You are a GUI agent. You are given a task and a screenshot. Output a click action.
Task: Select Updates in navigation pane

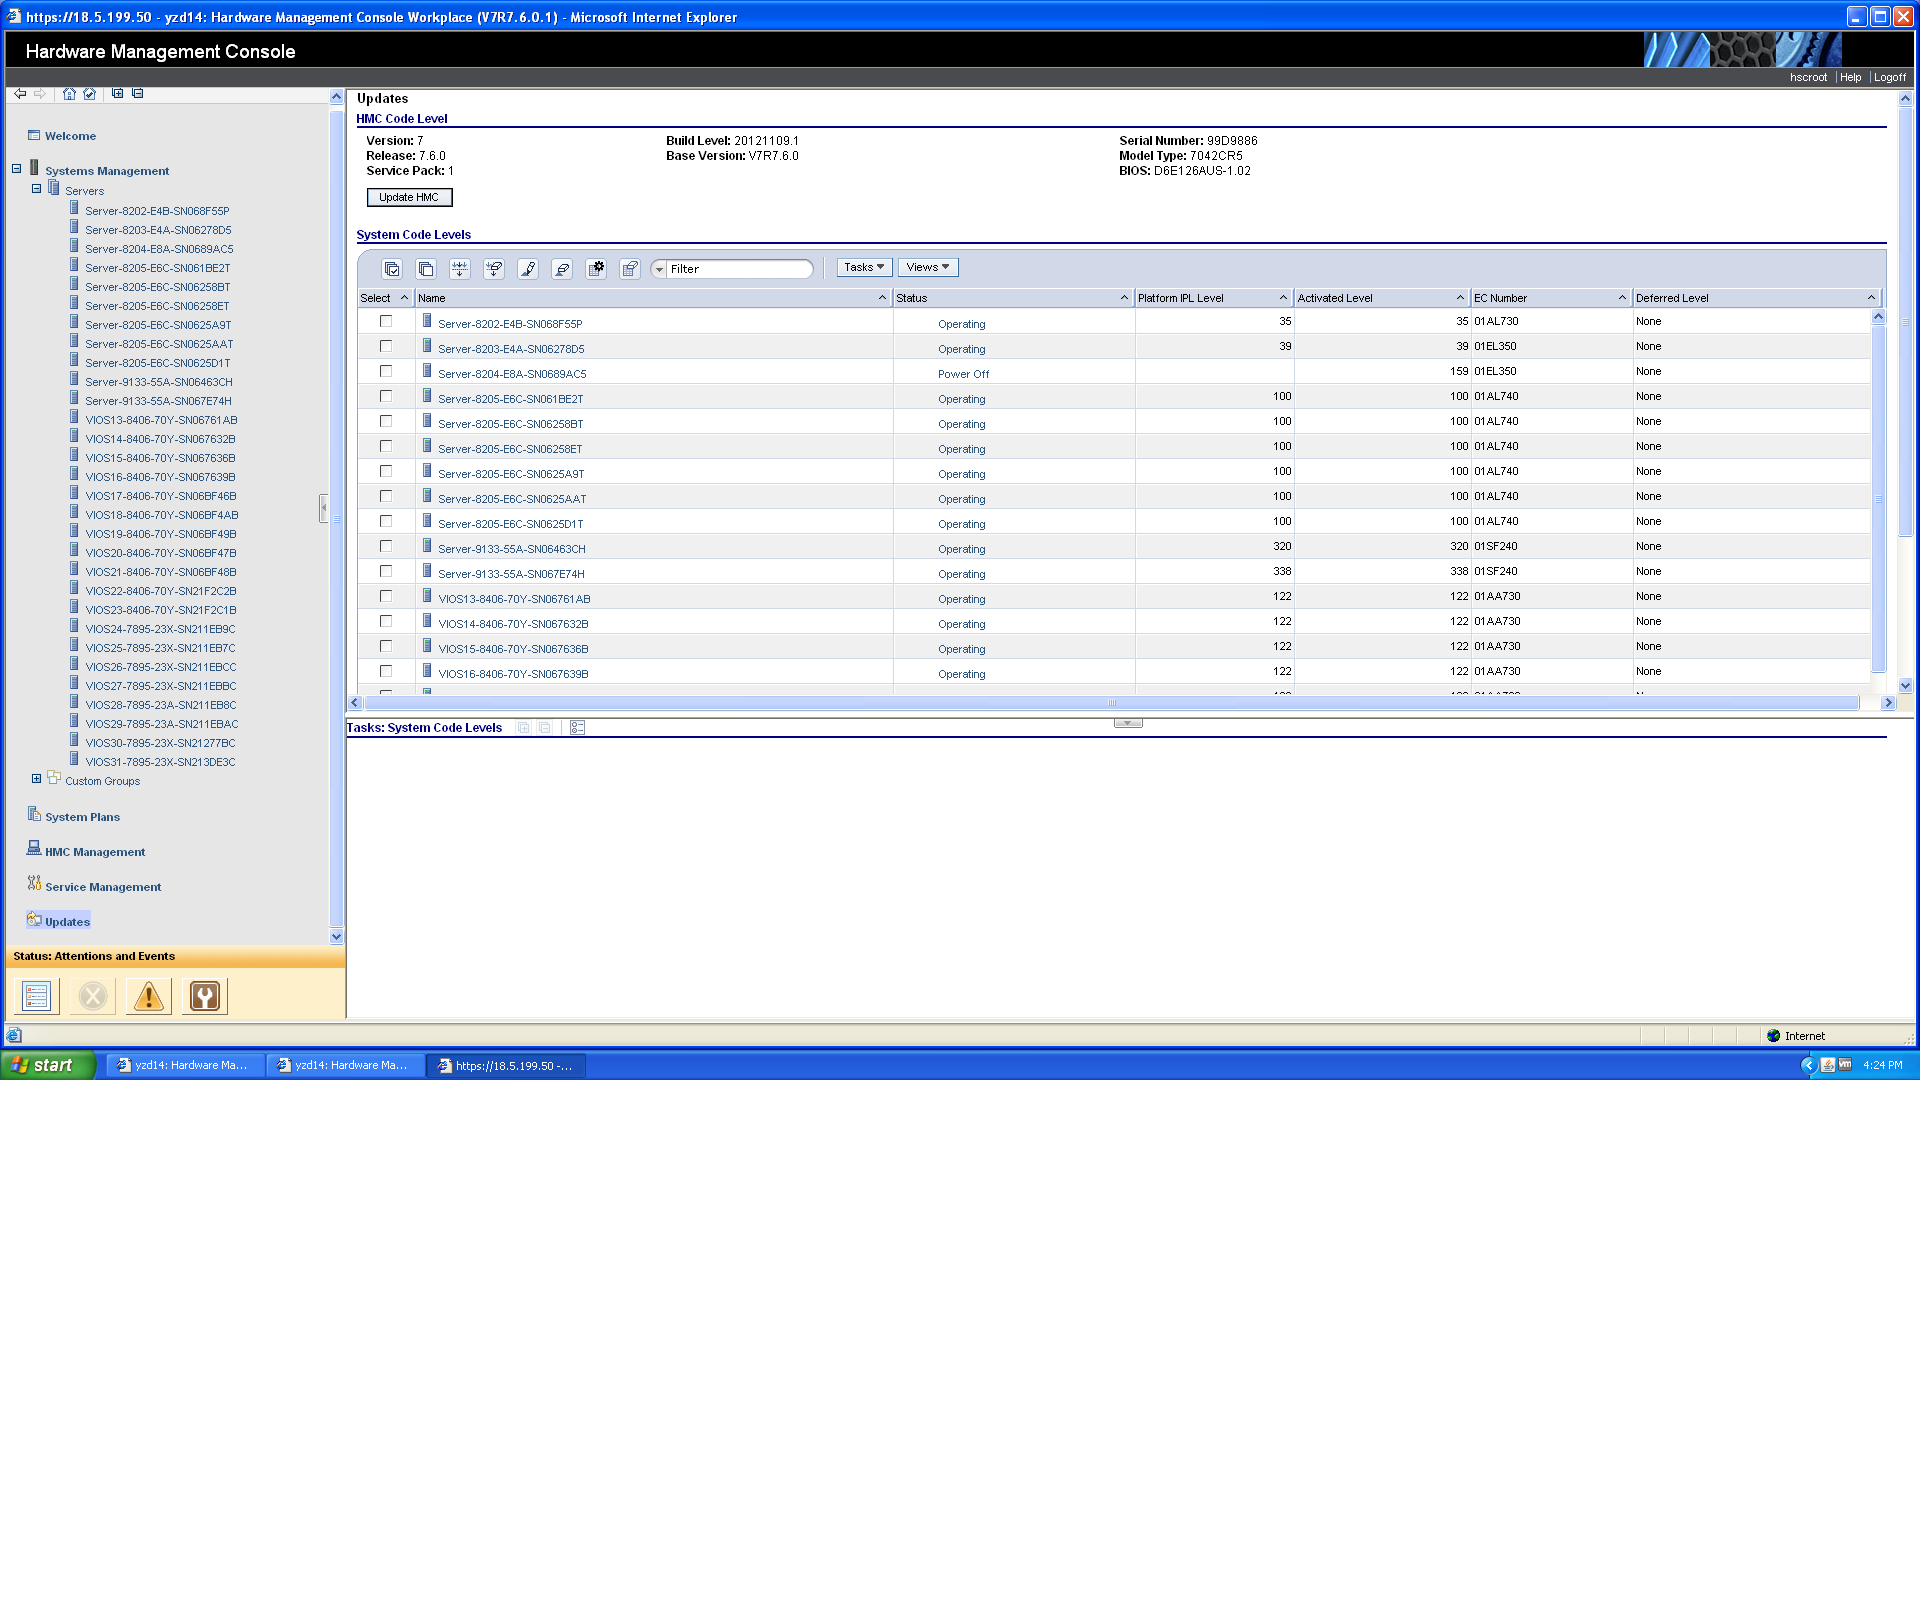pos(67,923)
